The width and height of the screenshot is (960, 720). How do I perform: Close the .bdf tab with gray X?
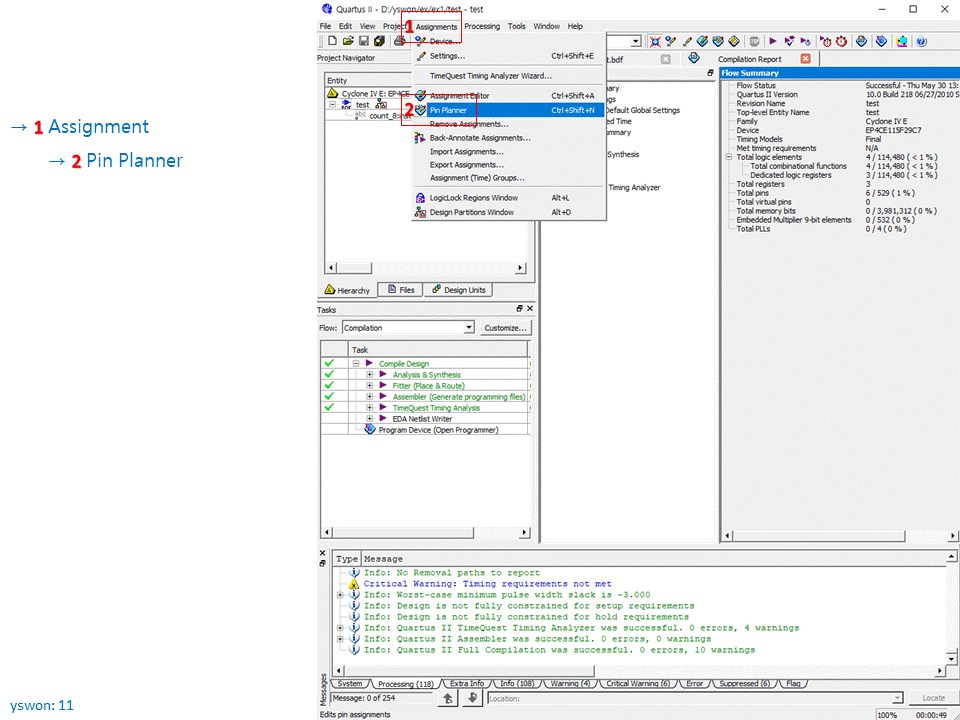(x=666, y=59)
